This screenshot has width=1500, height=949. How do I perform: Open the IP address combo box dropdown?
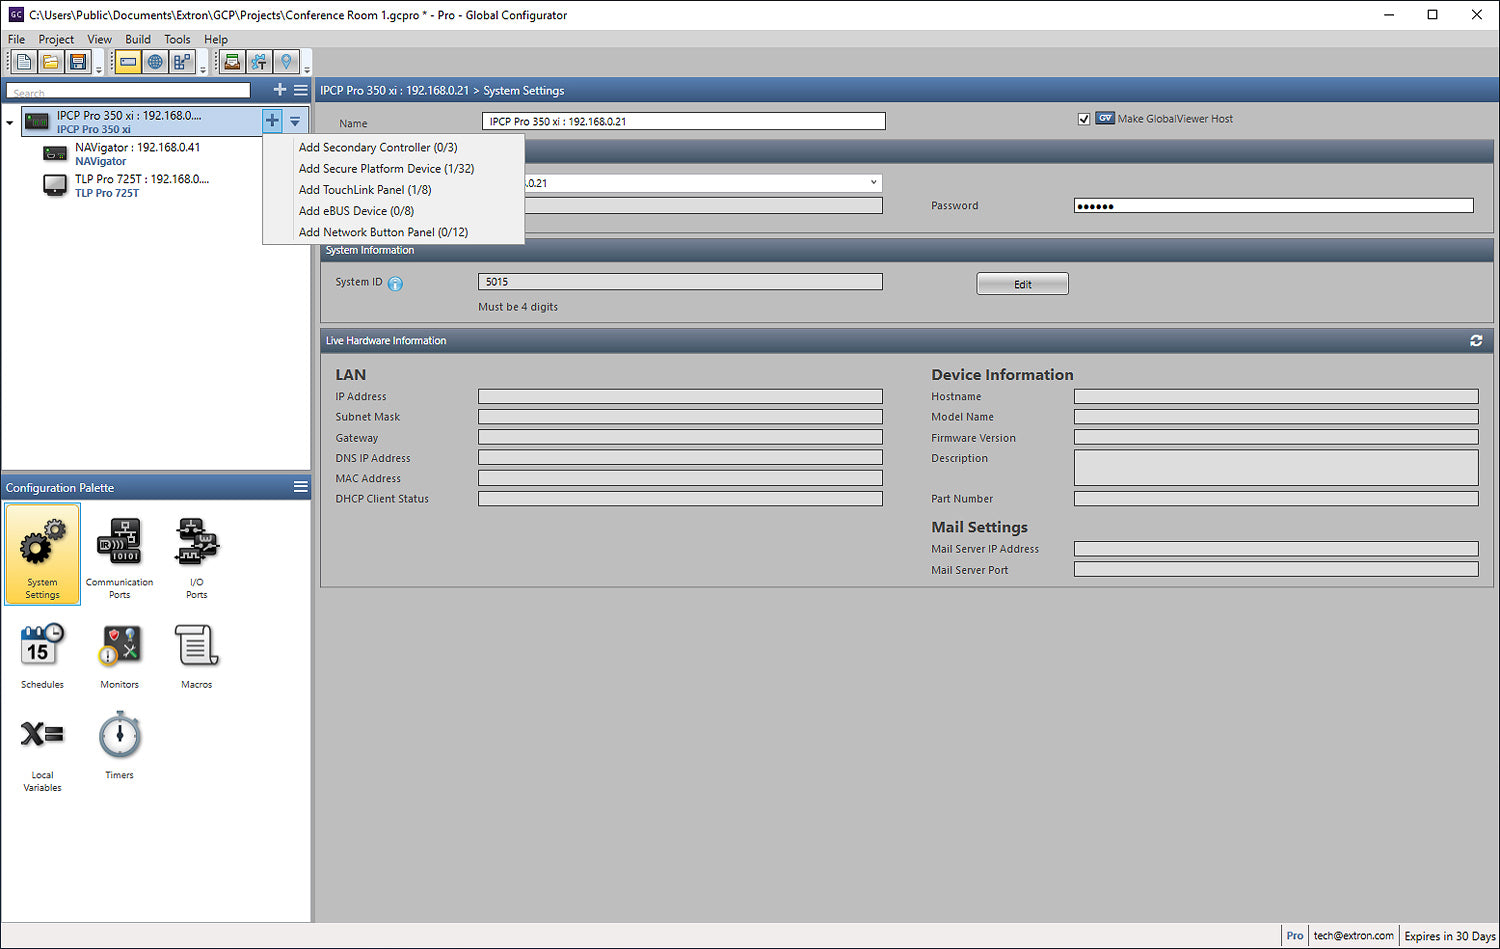click(873, 183)
